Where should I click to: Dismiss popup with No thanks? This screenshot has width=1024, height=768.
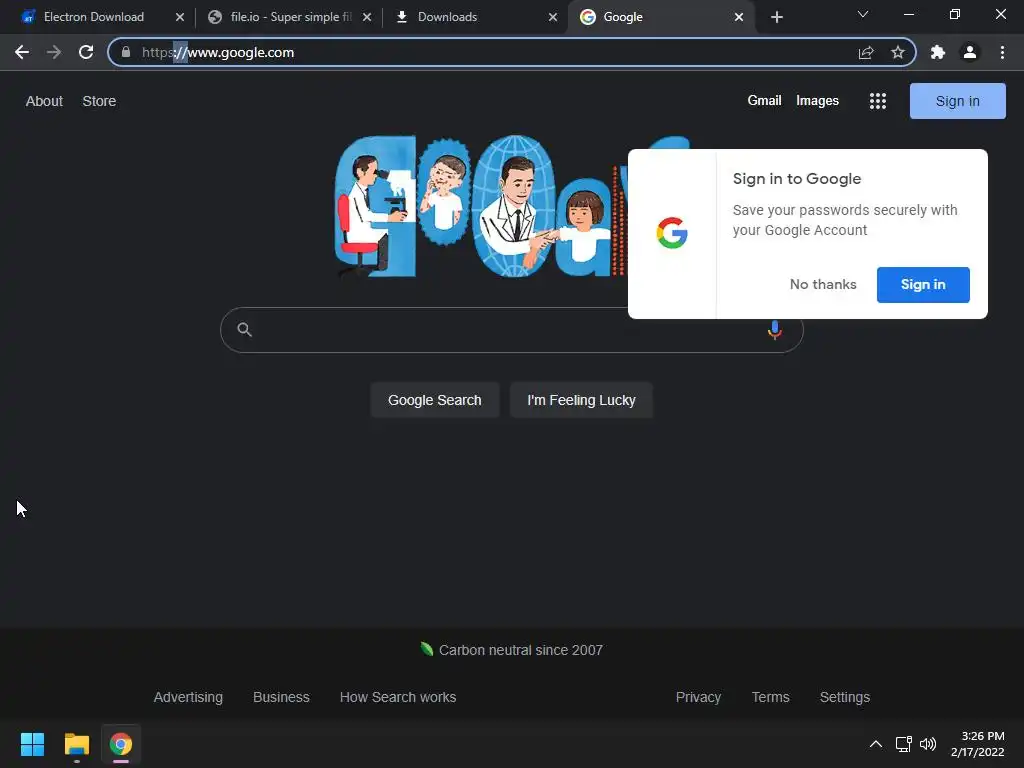[x=823, y=284]
